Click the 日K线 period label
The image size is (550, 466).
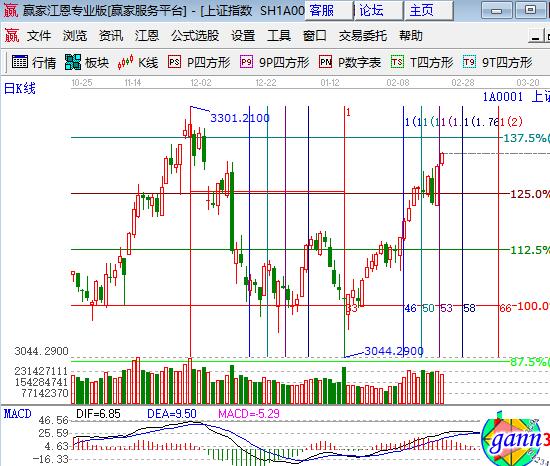pos(20,88)
